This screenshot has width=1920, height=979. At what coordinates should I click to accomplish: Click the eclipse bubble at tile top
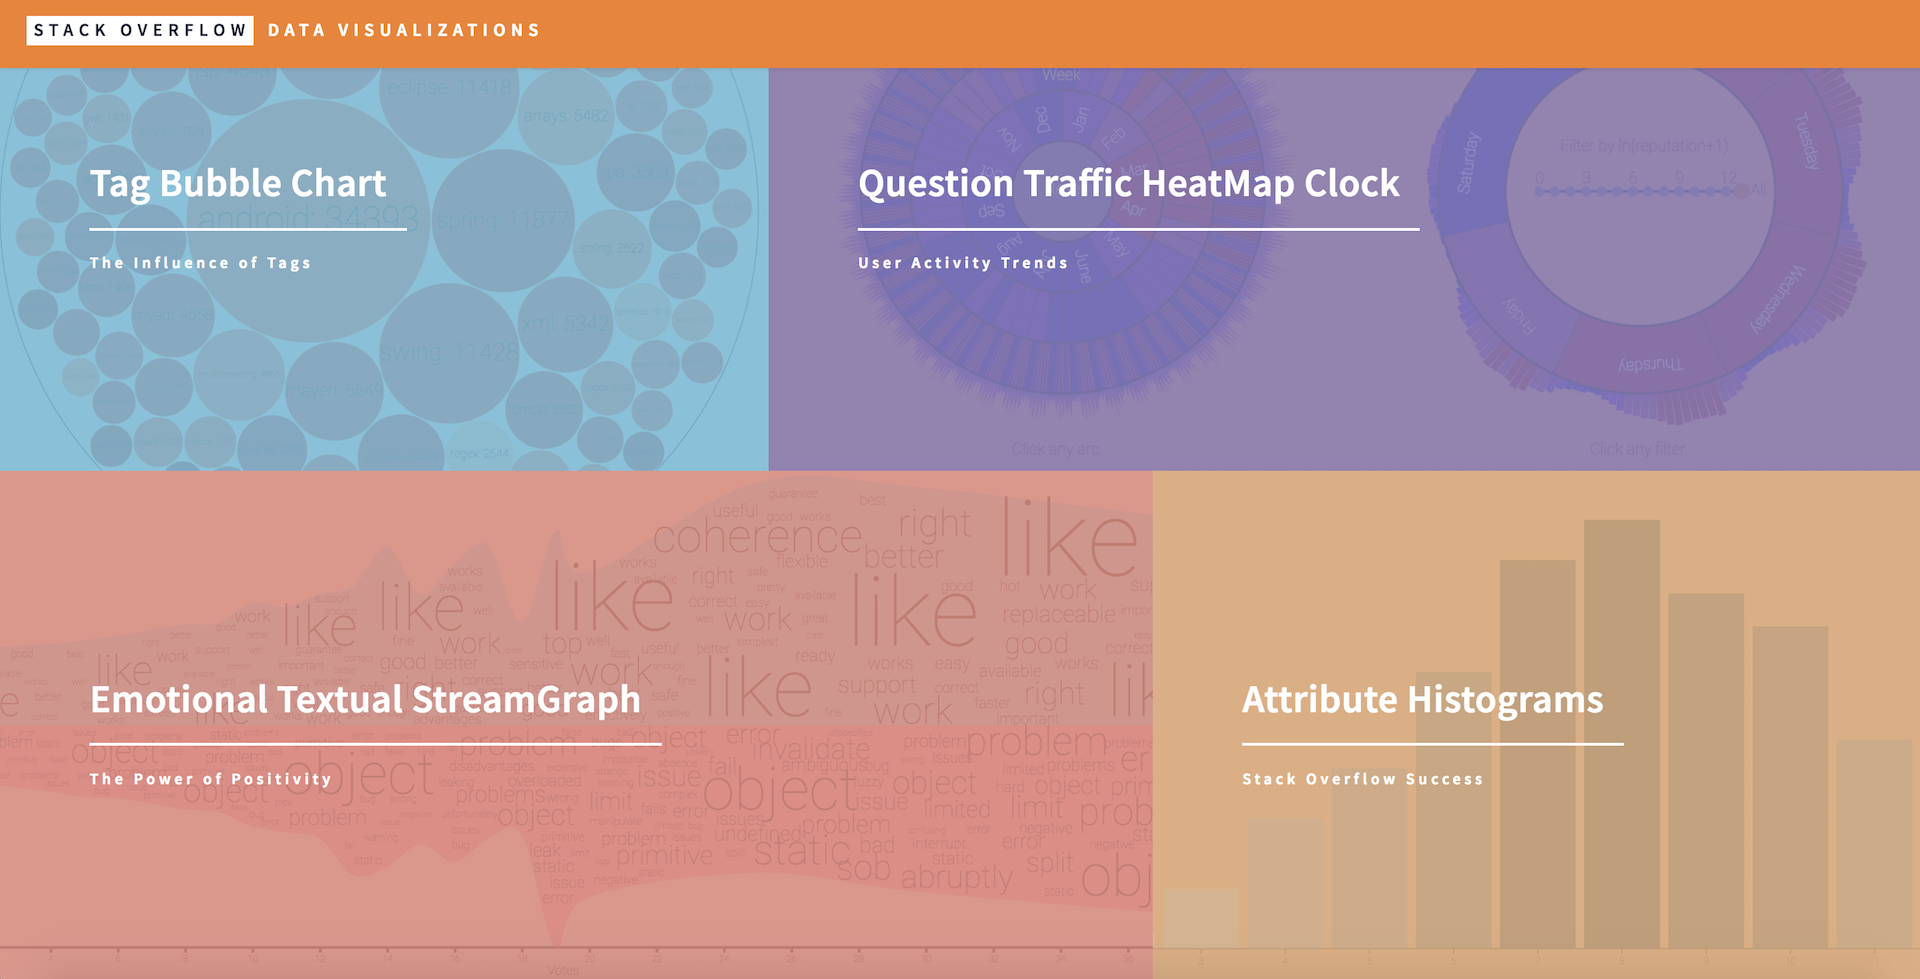[449, 90]
